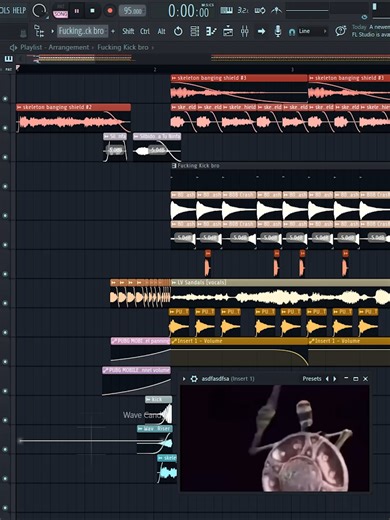Image resolution: width=390 pixels, height=520 pixels.
Task: Click the Shift modifier button
Action: pos(128,31)
